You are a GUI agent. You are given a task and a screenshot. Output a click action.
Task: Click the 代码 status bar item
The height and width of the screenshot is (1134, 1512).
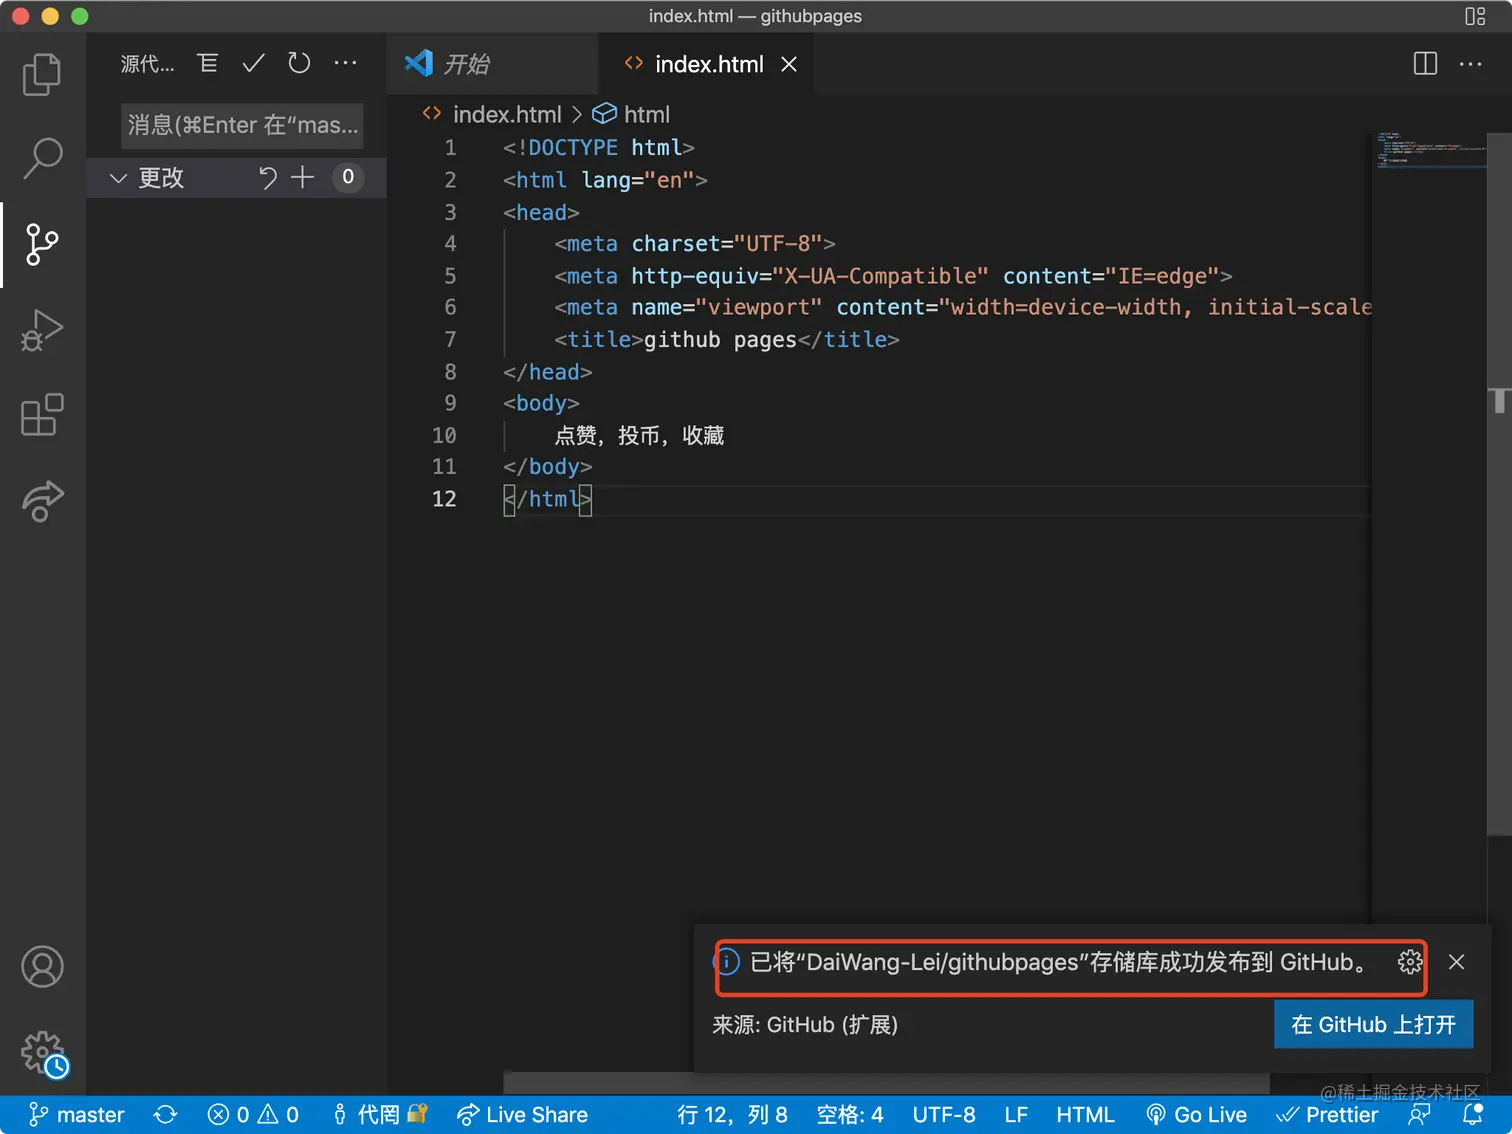point(380,1115)
